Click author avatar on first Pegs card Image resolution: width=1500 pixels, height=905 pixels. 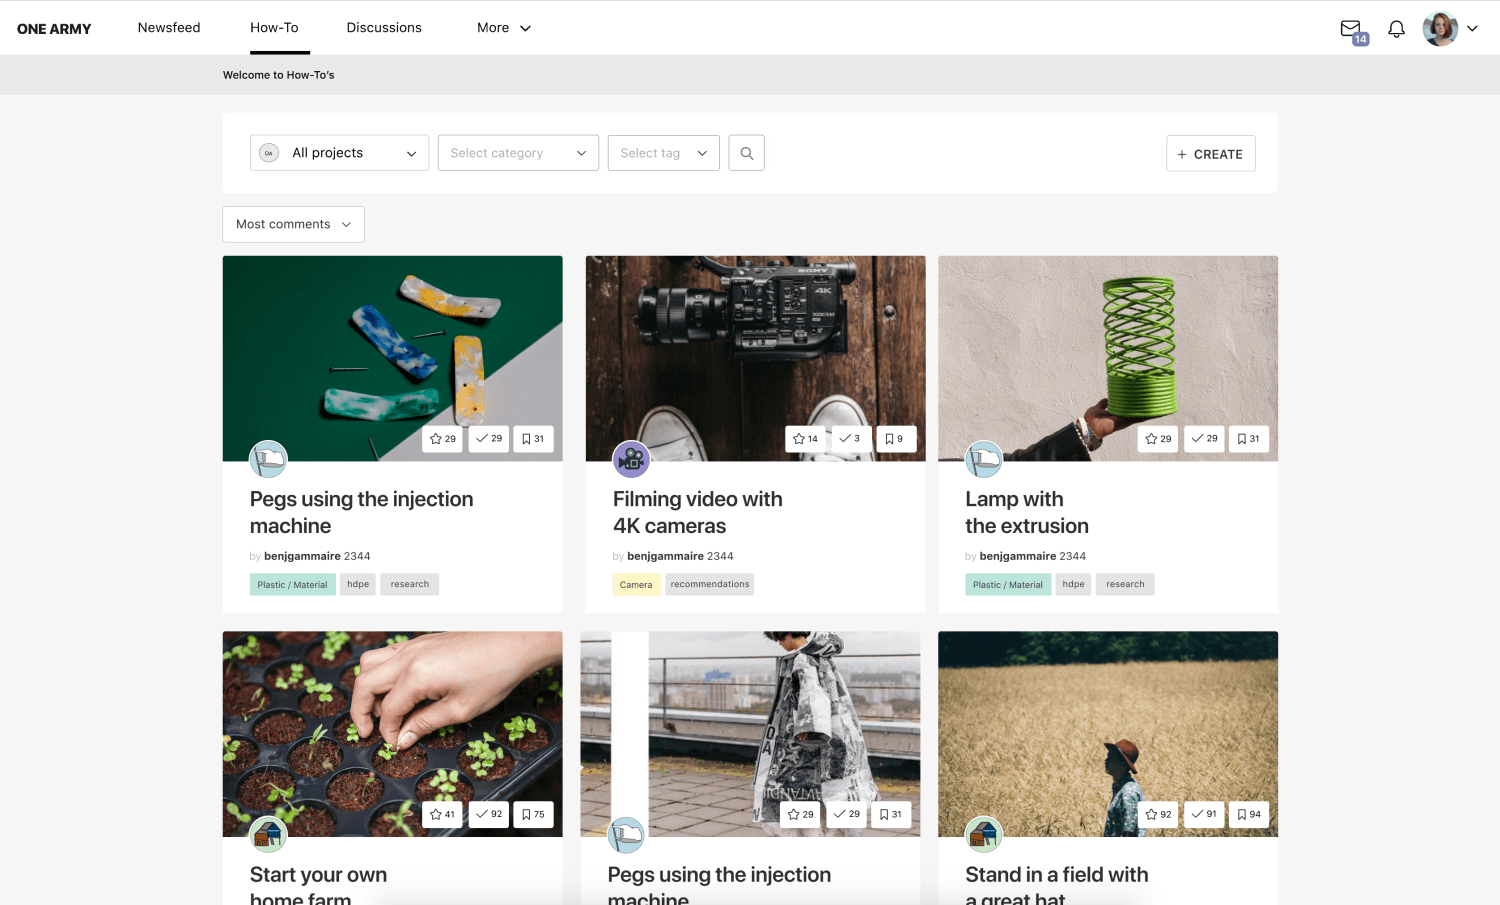click(x=268, y=459)
